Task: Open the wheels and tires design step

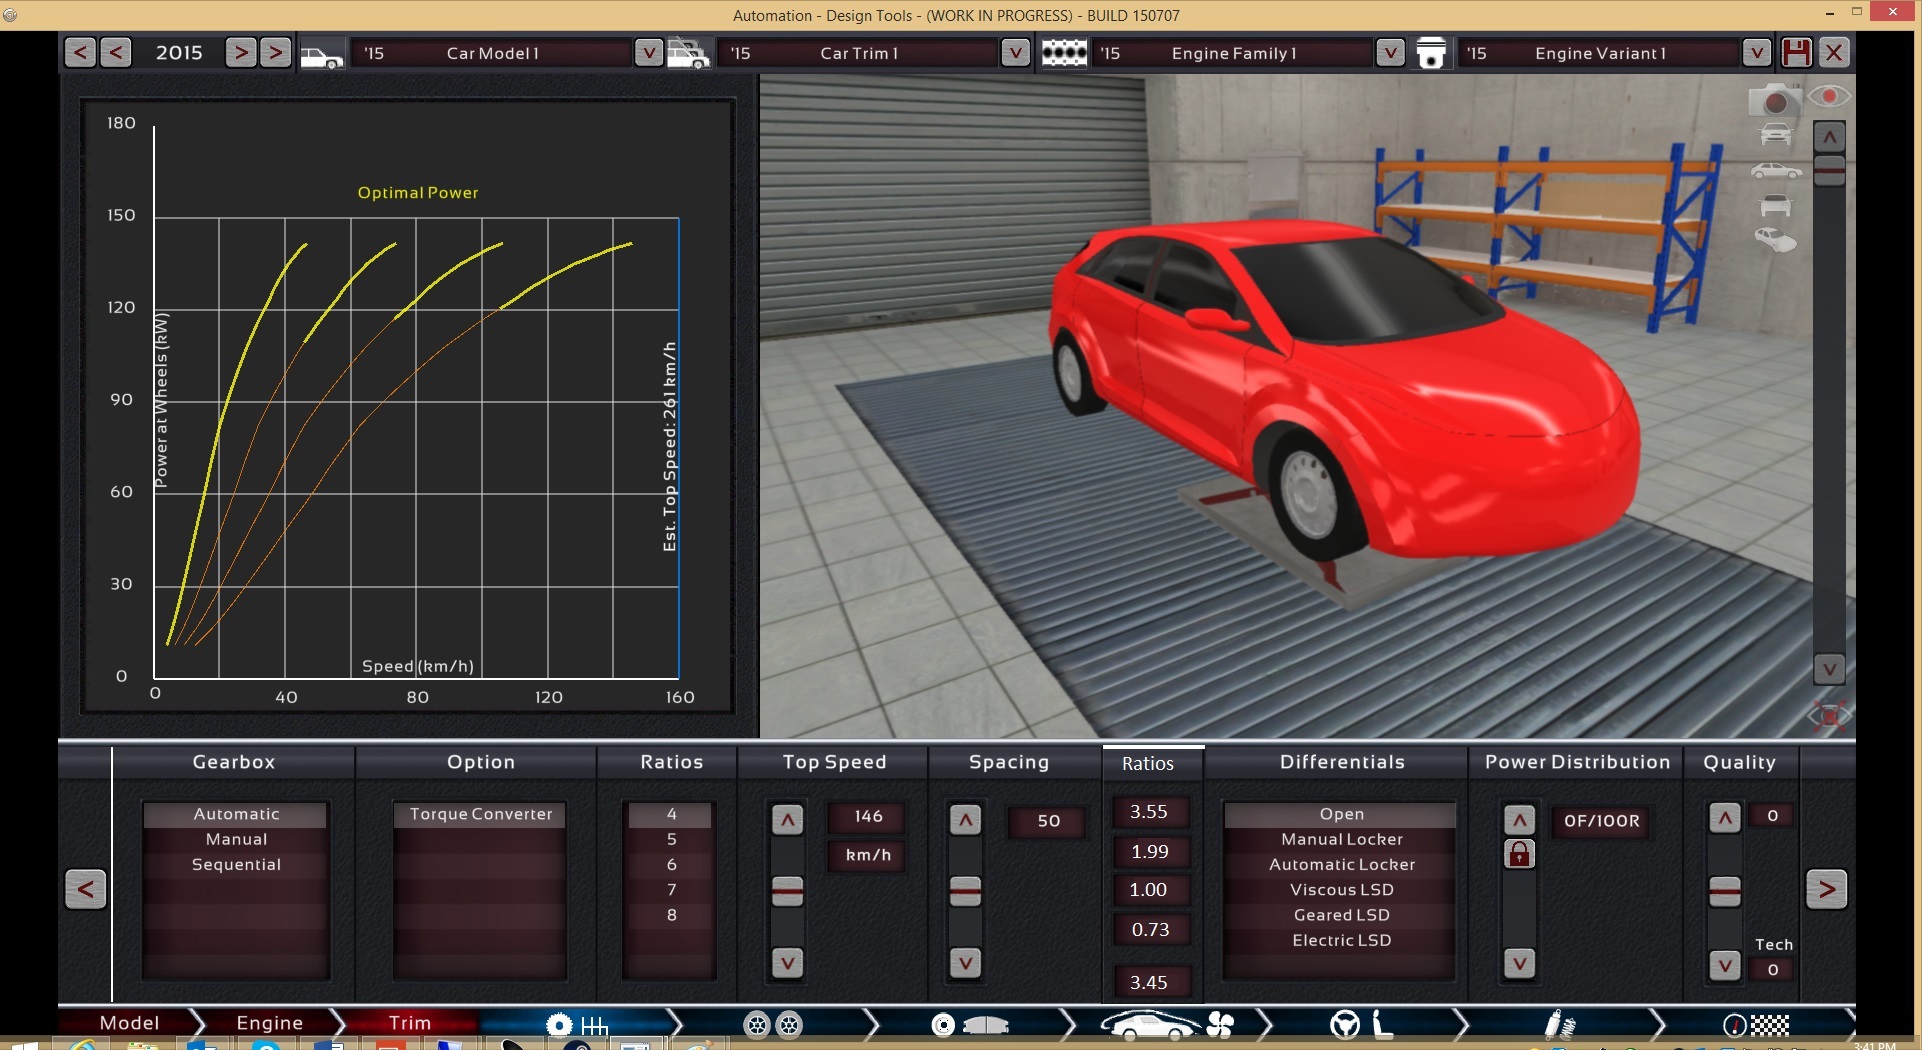Action: 773,1024
